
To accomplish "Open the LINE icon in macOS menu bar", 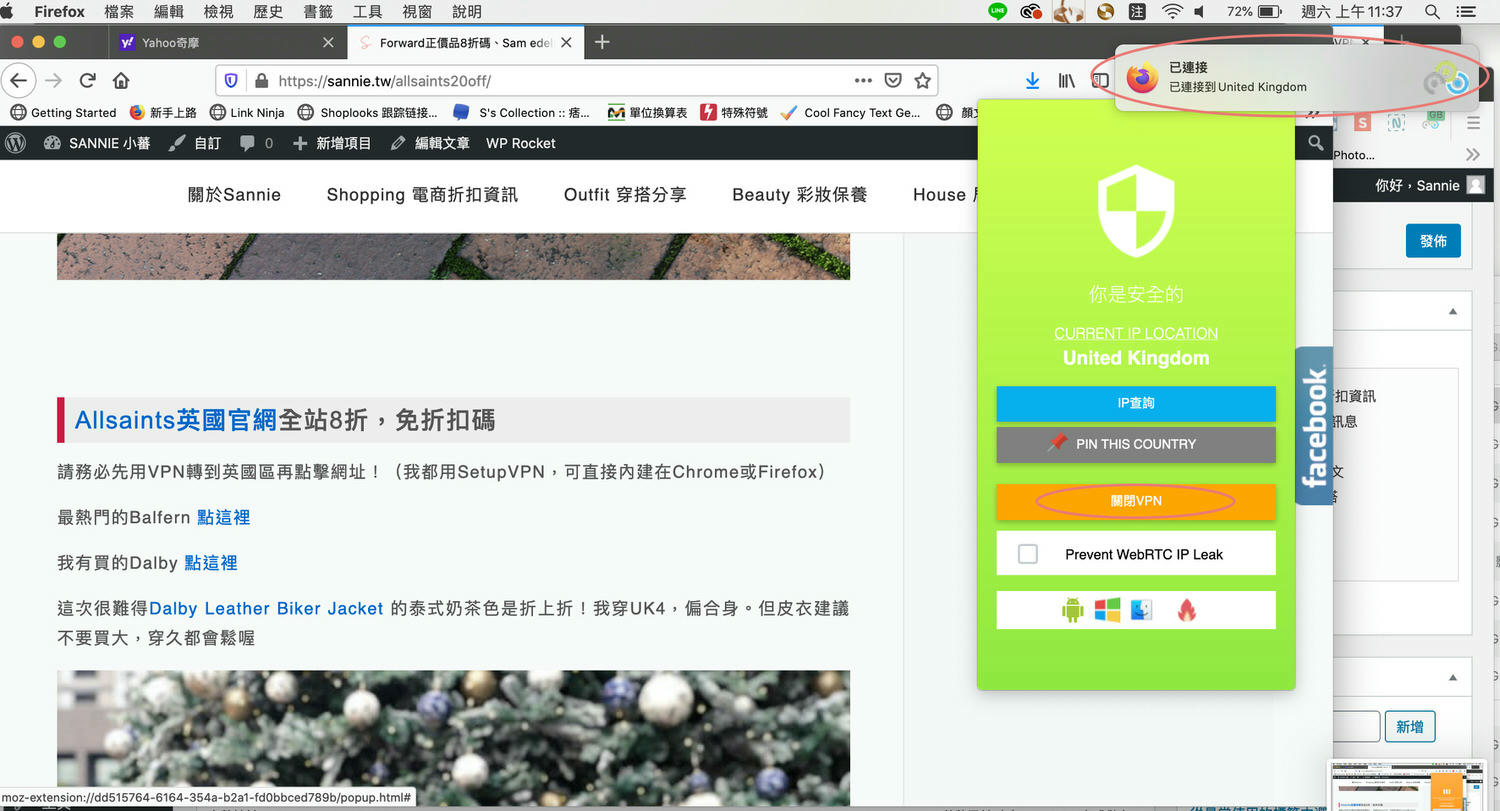I will 996,12.
